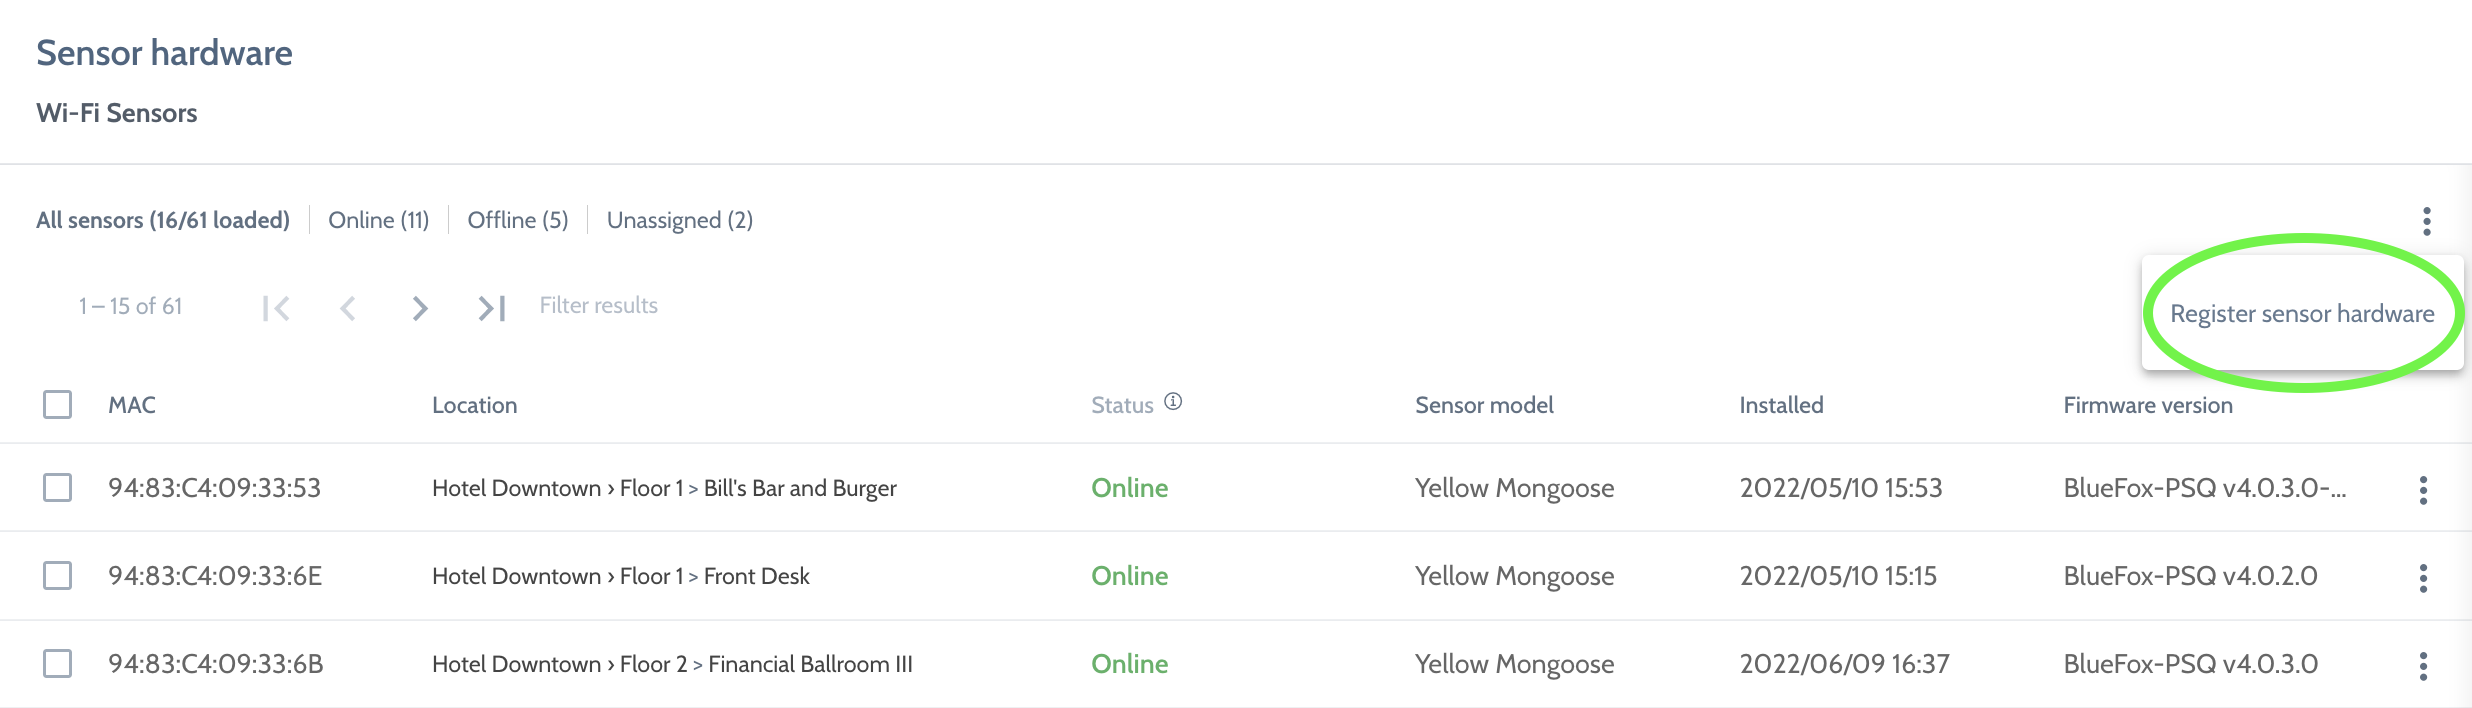This screenshot has height=708, width=2472.
Task: Switch to the Online (11) tab
Action: click(378, 220)
